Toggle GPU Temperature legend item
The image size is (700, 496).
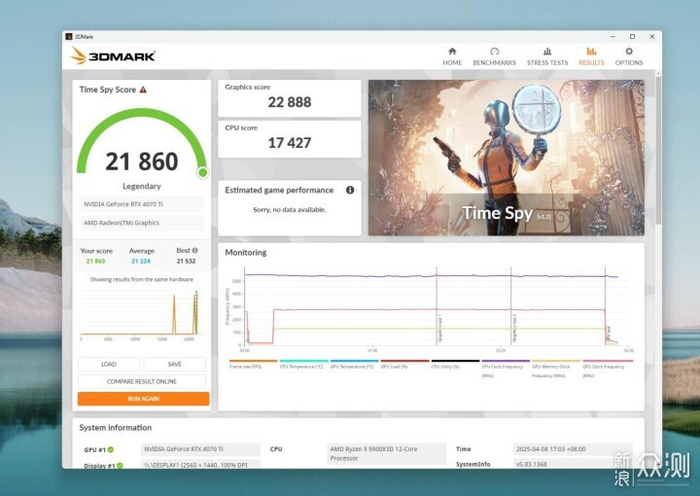tap(354, 364)
